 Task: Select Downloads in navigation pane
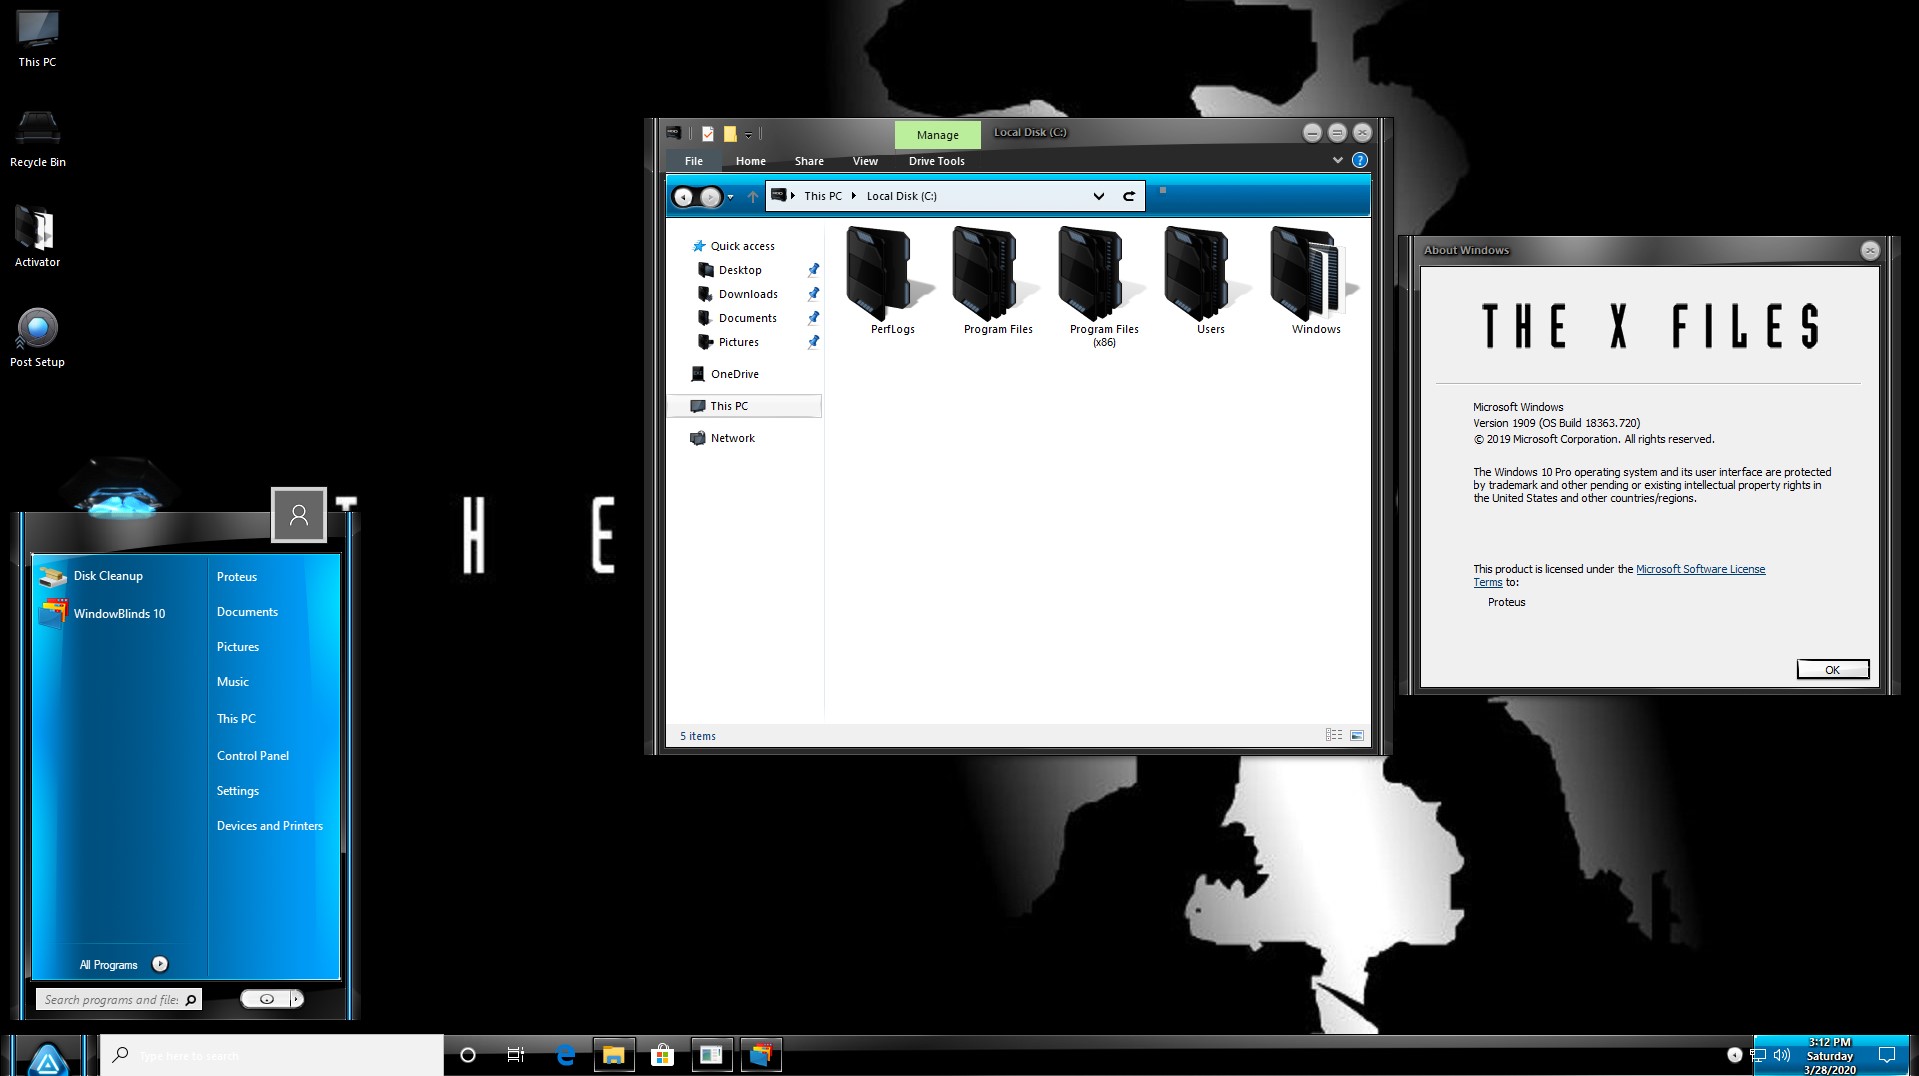[748, 294]
